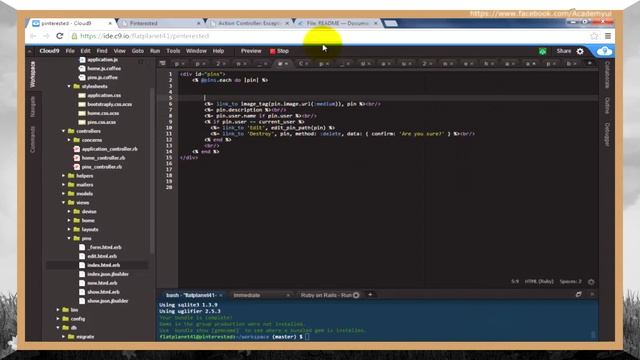
Task: Toggle the Navigate side panel
Action: click(x=33, y=107)
